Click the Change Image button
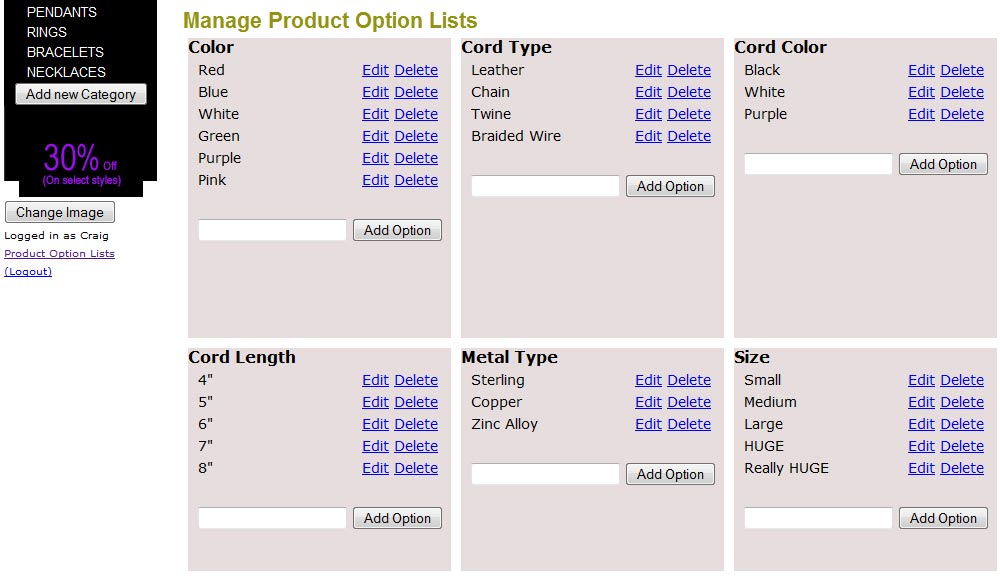The width and height of the screenshot is (1000, 581). pyautogui.click(x=60, y=212)
